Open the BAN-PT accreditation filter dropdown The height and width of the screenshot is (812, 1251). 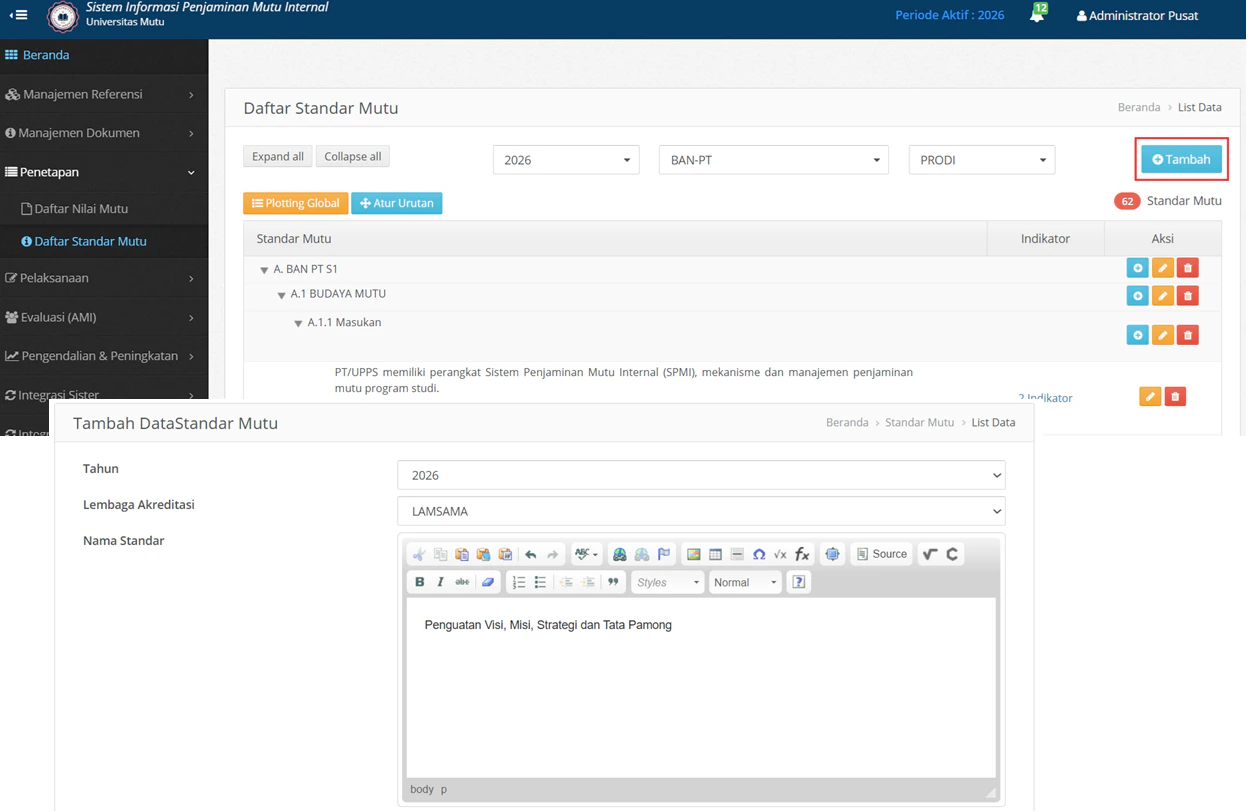pyautogui.click(x=773, y=160)
